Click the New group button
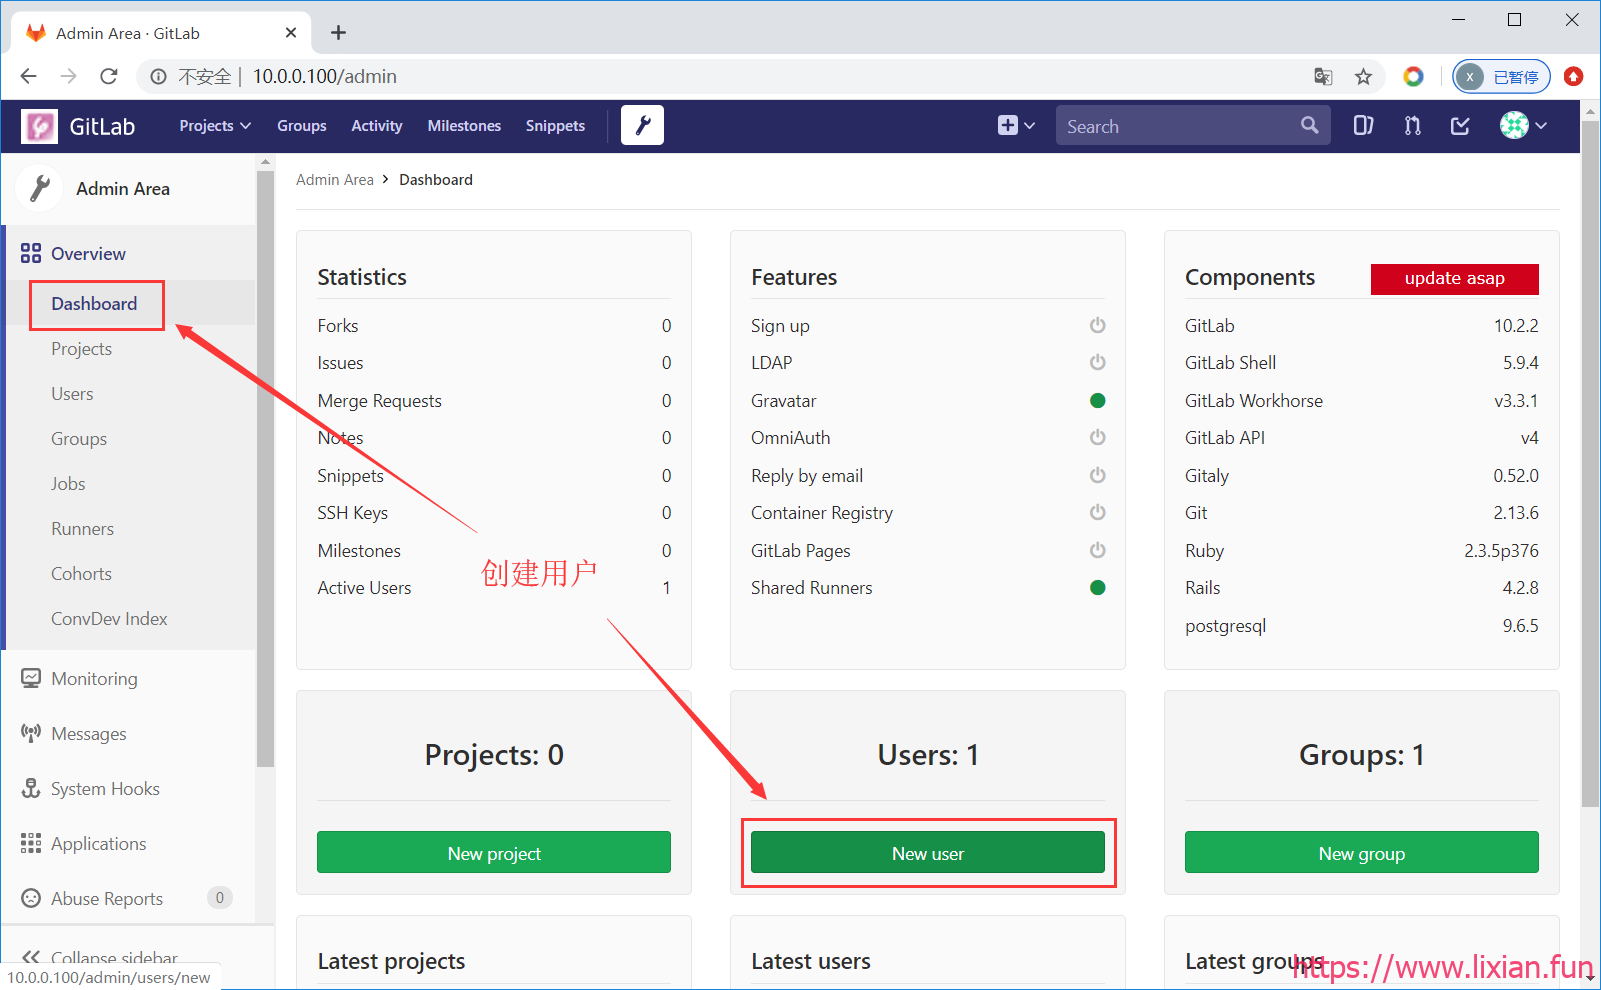Image resolution: width=1601 pixels, height=990 pixels. tap(1362, 853)
